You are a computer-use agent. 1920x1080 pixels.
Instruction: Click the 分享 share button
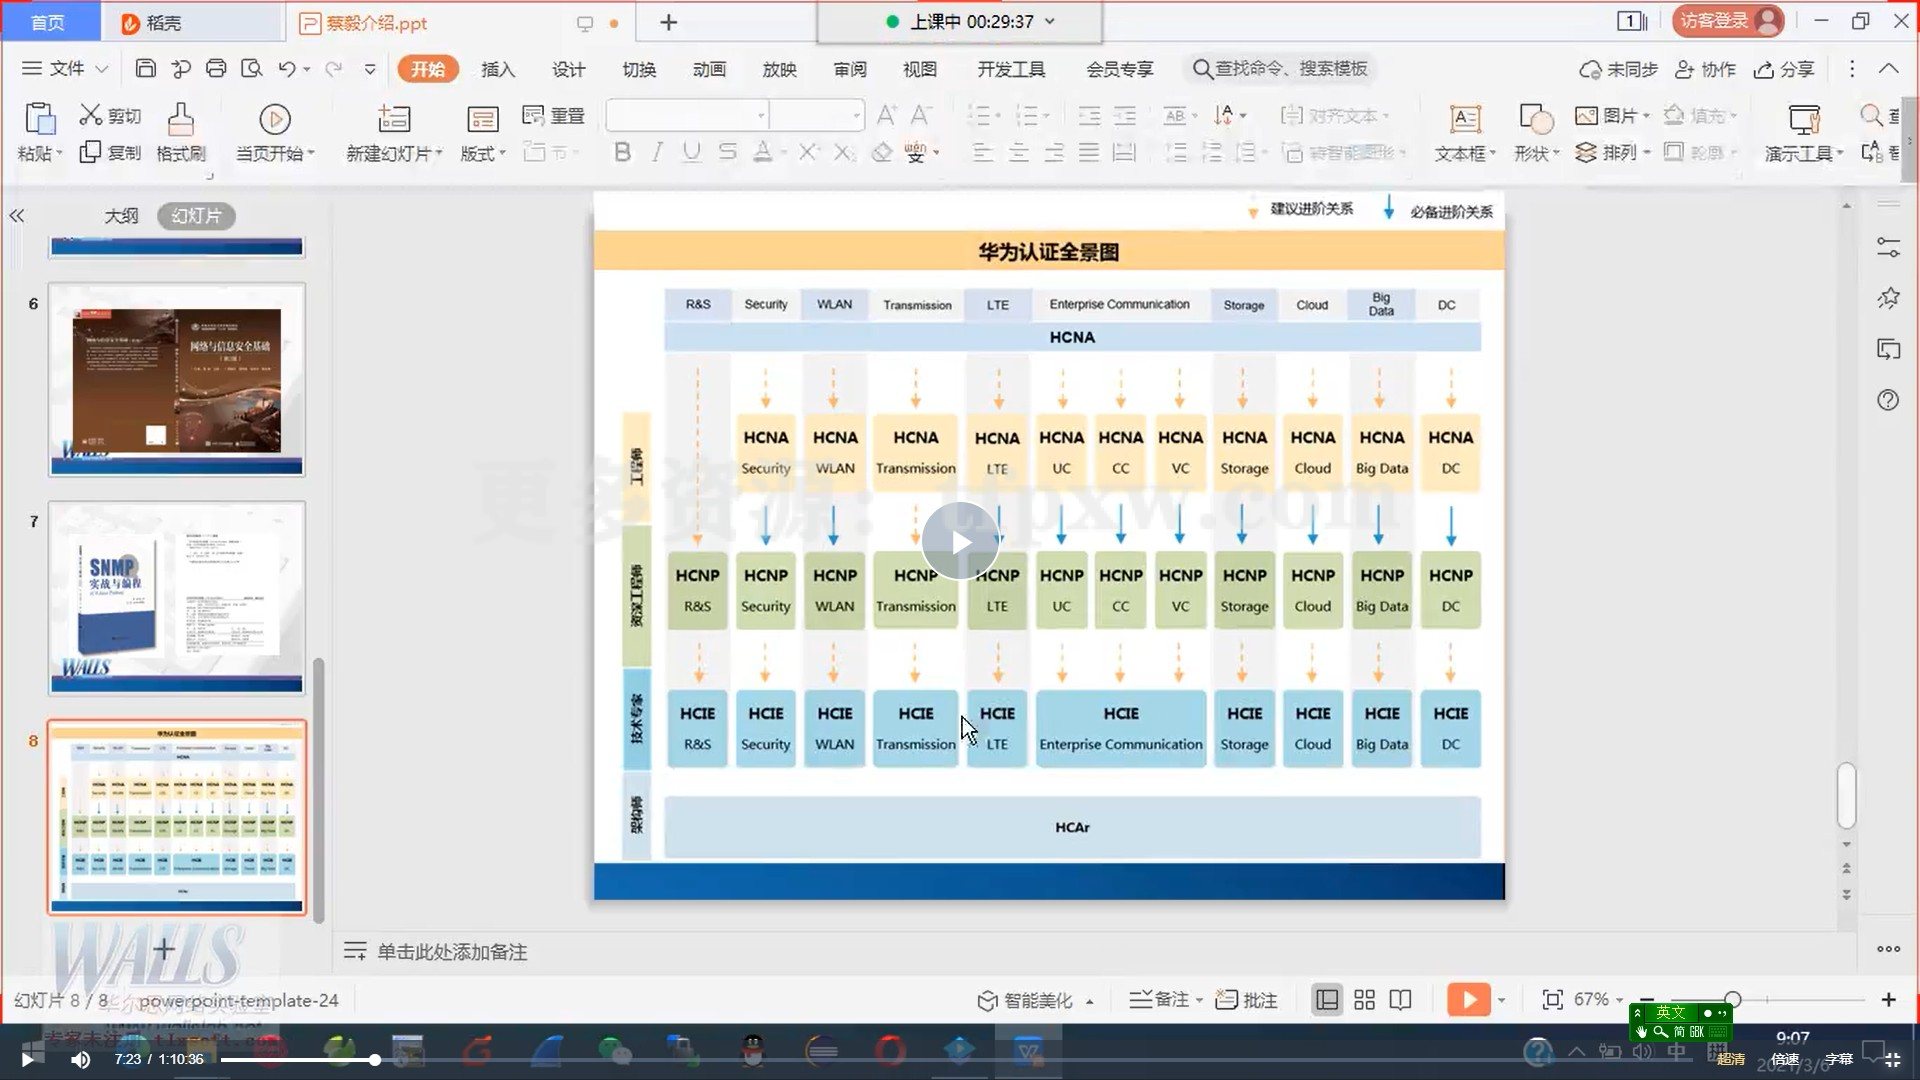click(1785, 69)
